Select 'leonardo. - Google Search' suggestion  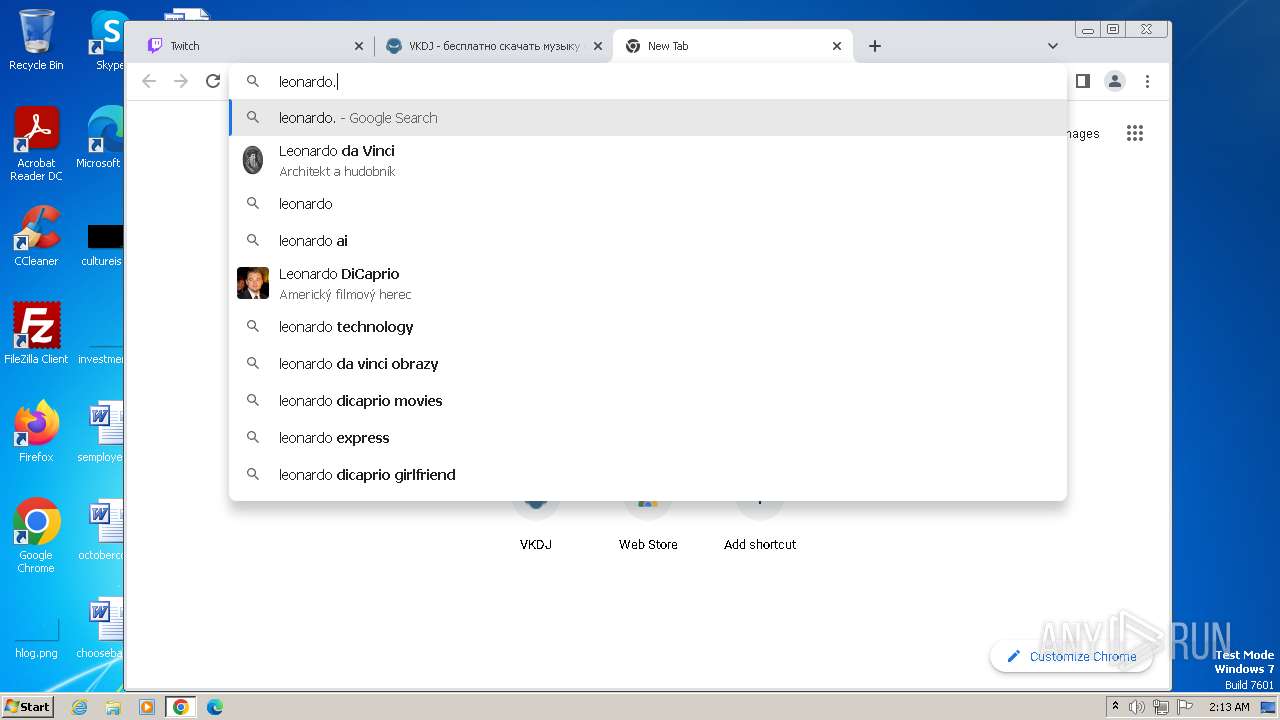648,118
